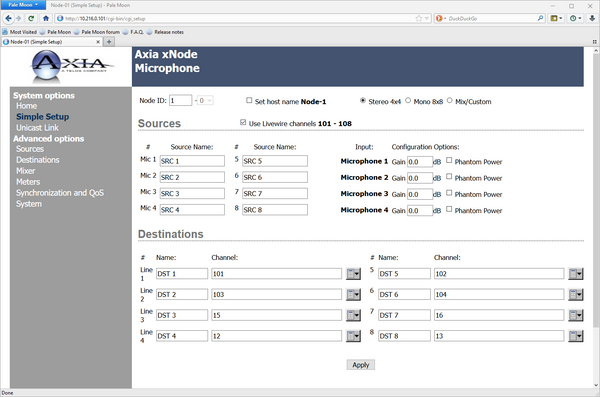Enable Set host name checkbox
600x397 pixels.
pos(249,100)
